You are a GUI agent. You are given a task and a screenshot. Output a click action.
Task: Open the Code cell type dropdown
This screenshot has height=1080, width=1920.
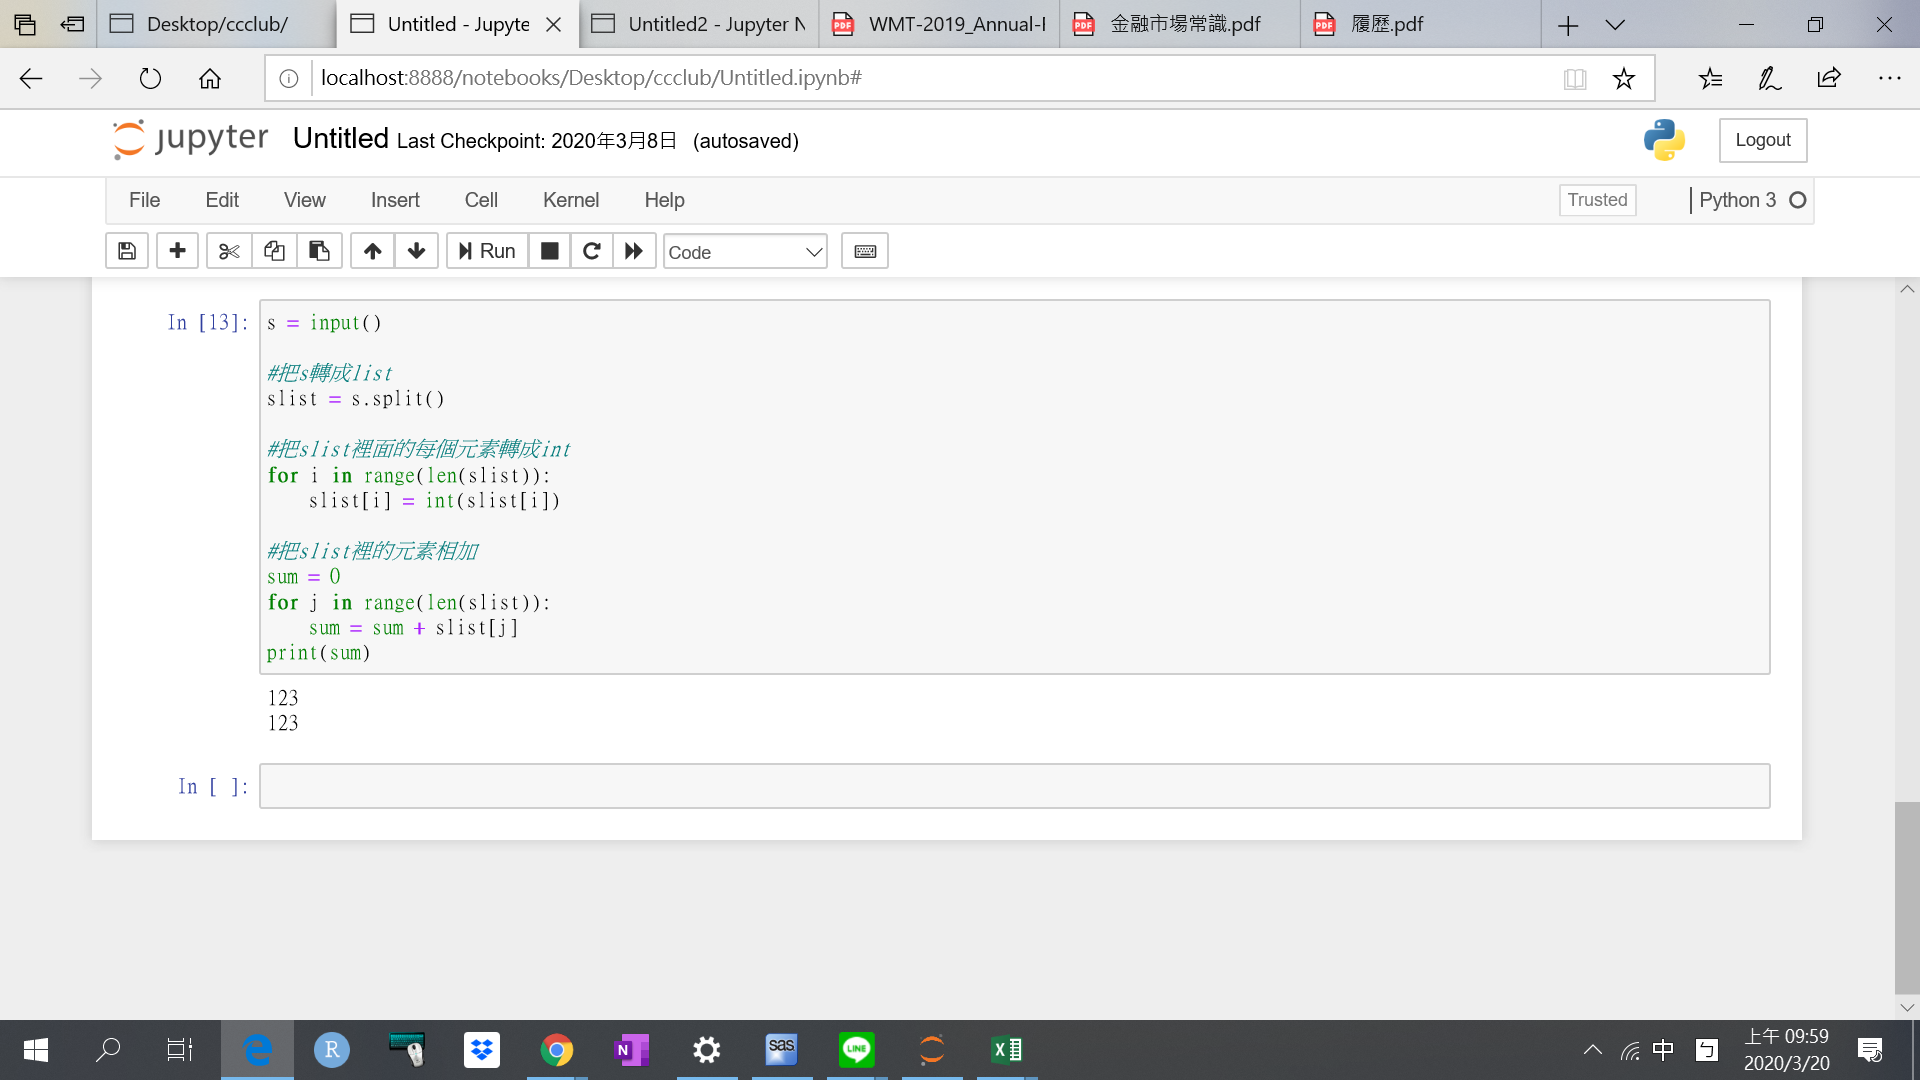744,252
